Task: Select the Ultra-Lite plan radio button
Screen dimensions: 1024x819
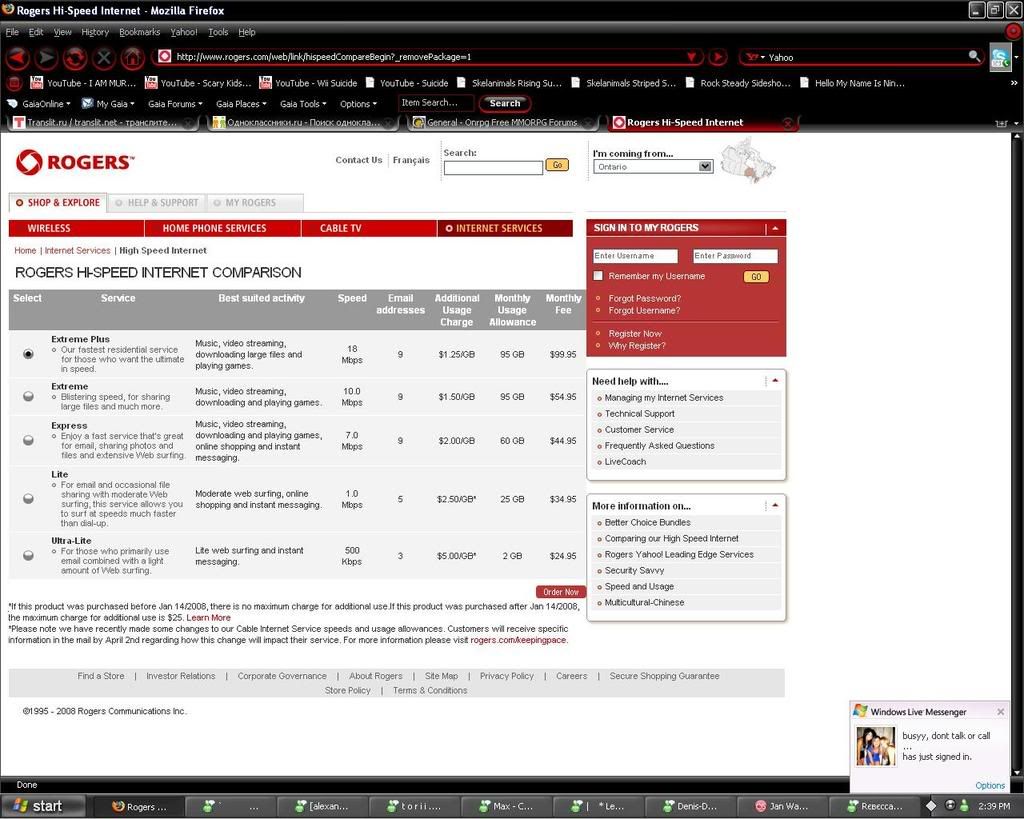Action: (x=28, y=555)
